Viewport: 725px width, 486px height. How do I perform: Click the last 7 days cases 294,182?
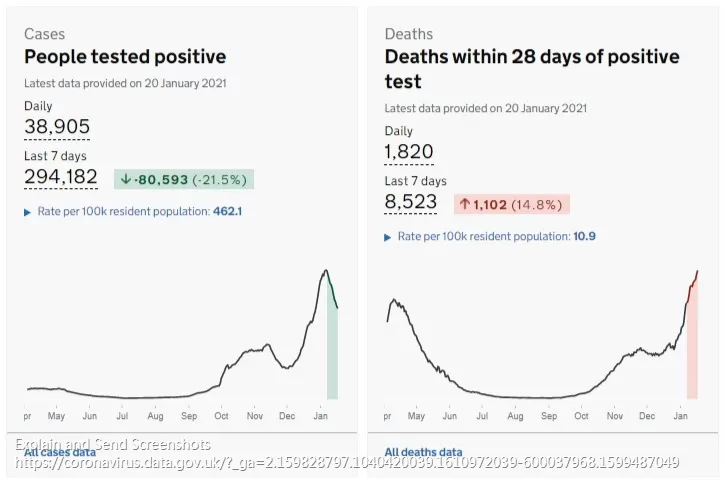click(61, 177)
